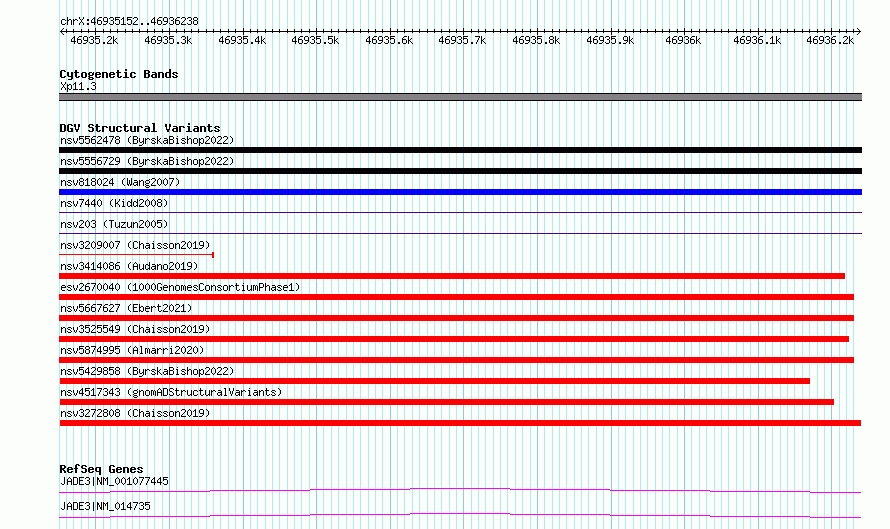Click the 46935.7k ruler label
Viewport: 890px width, 529px height.
[x=462, y=40]
